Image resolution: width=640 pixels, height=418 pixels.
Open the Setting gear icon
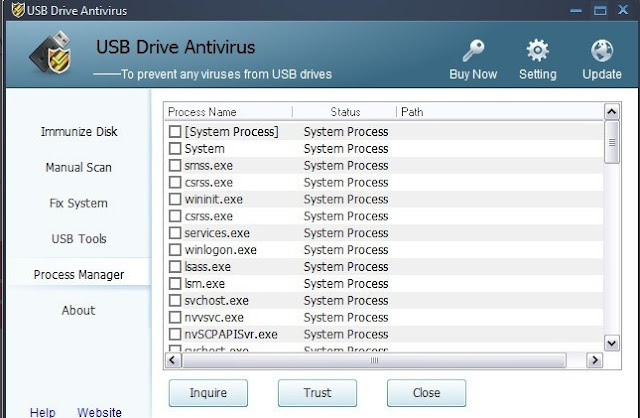point(538,51)
